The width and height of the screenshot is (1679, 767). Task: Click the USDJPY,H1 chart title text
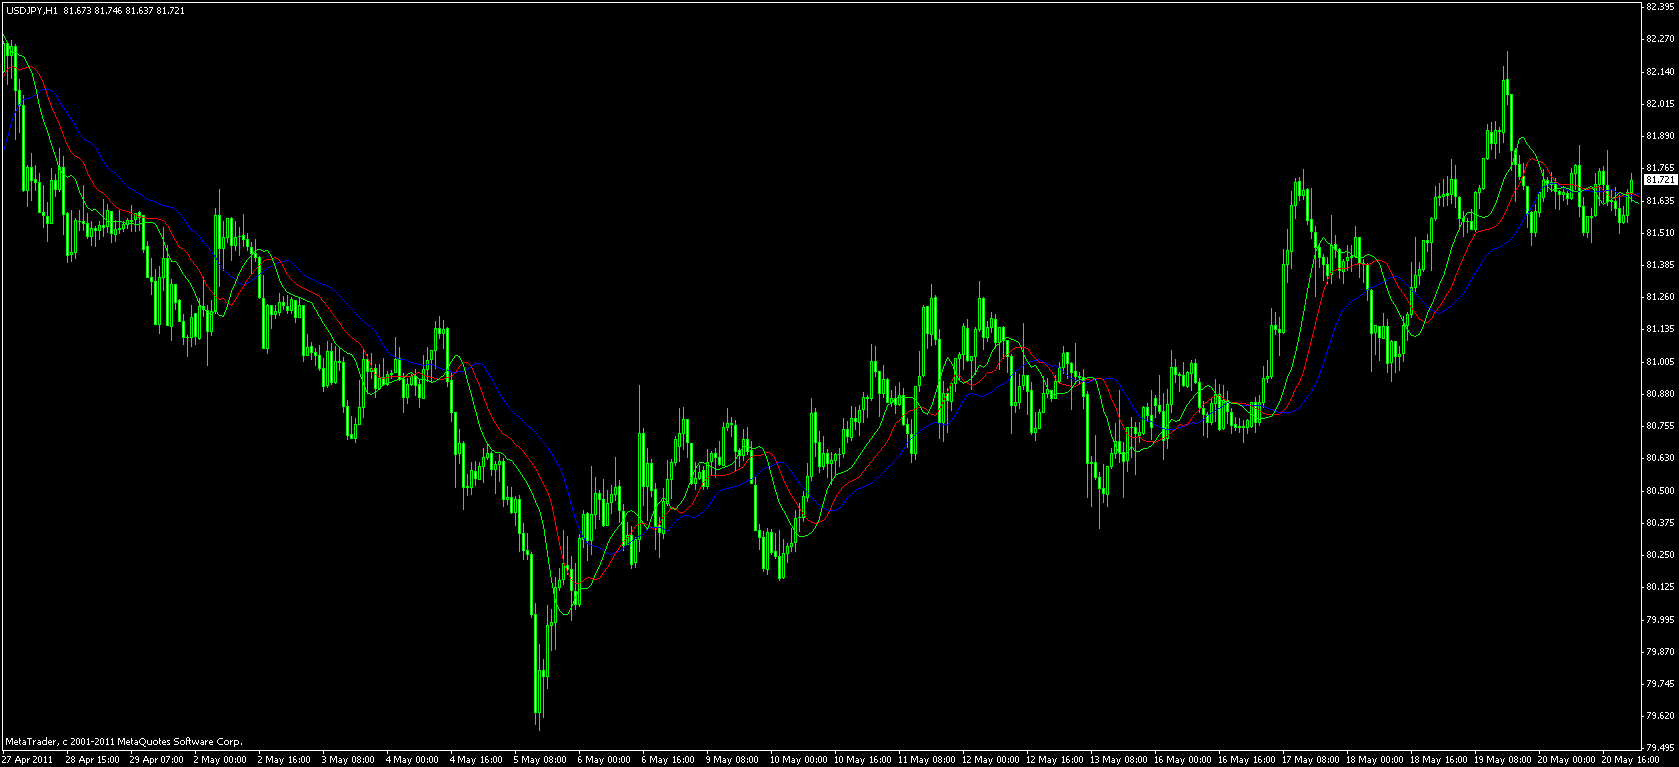(31, 10)
